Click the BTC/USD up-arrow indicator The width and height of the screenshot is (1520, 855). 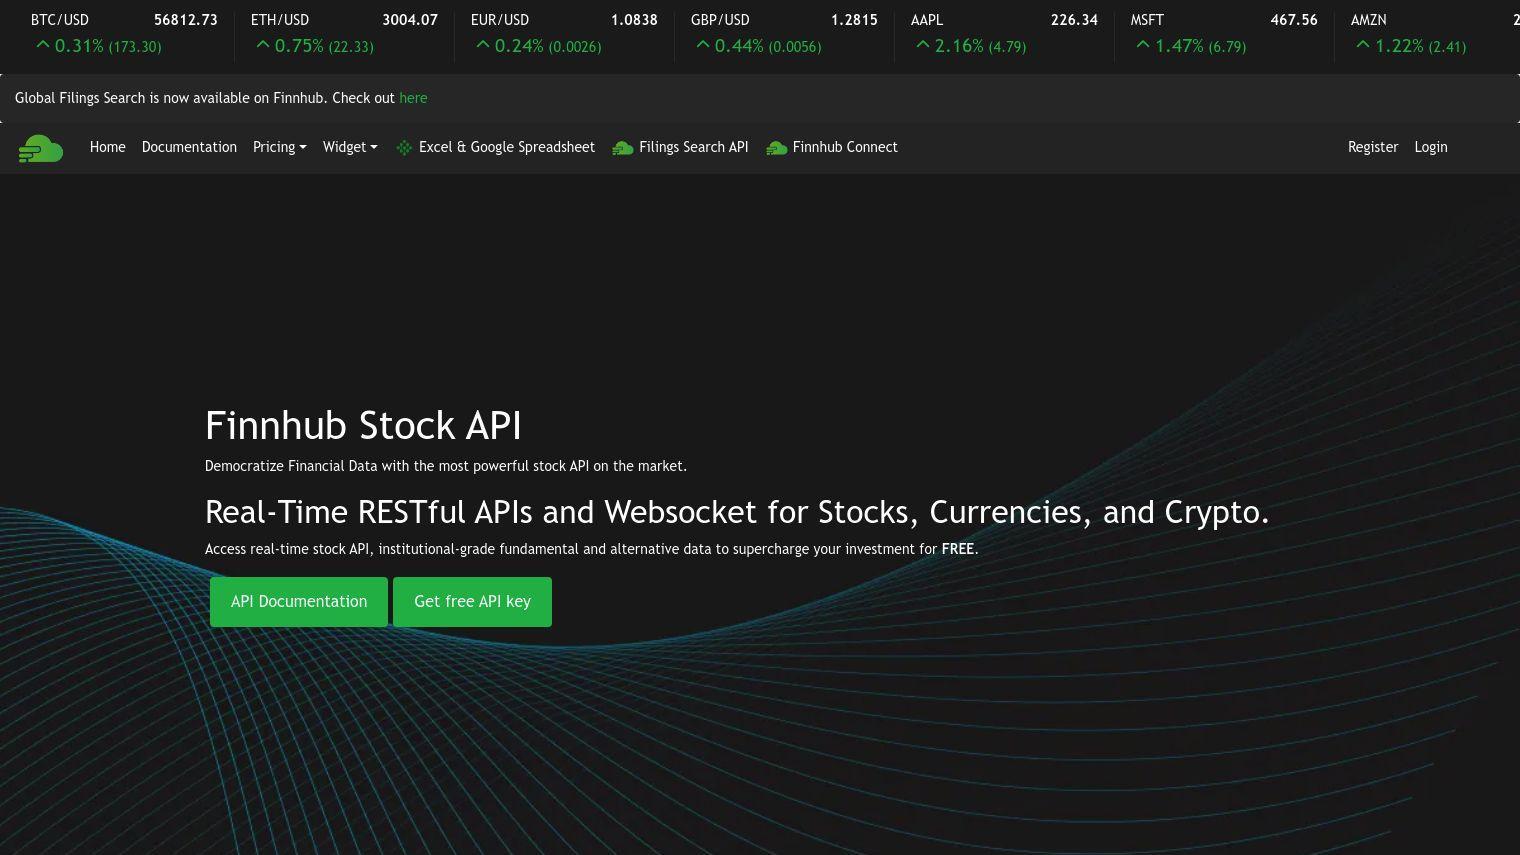42,45
